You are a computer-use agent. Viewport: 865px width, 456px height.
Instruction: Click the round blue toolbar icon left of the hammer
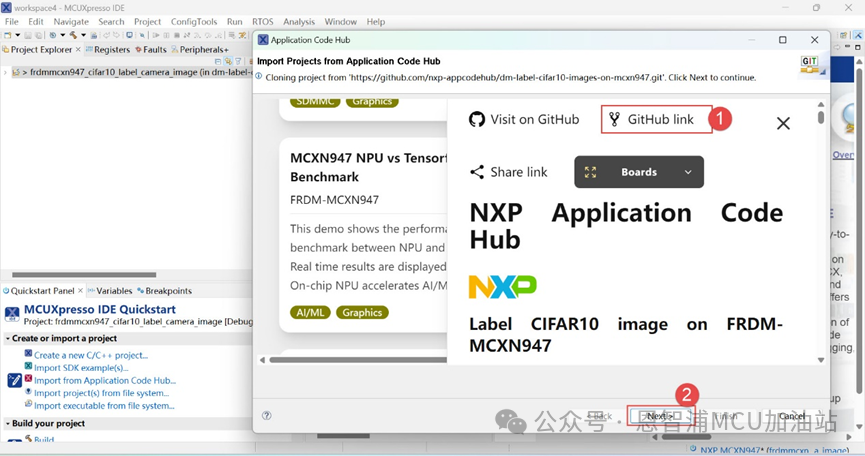[x=53, y=35]
